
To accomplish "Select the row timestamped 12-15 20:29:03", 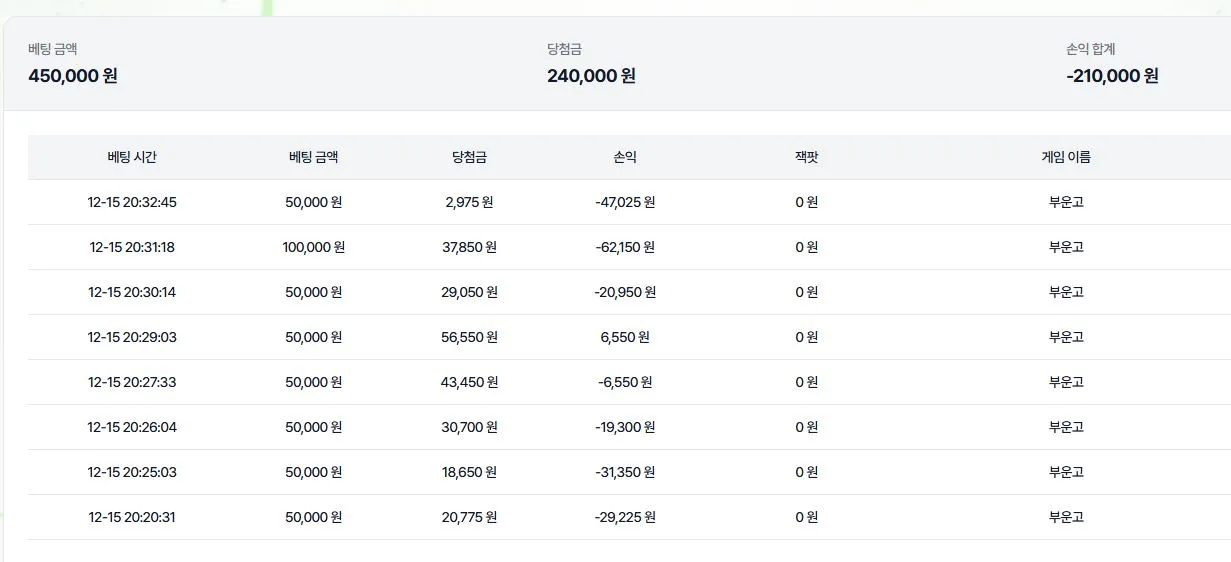I will click(x=629, y=337).
